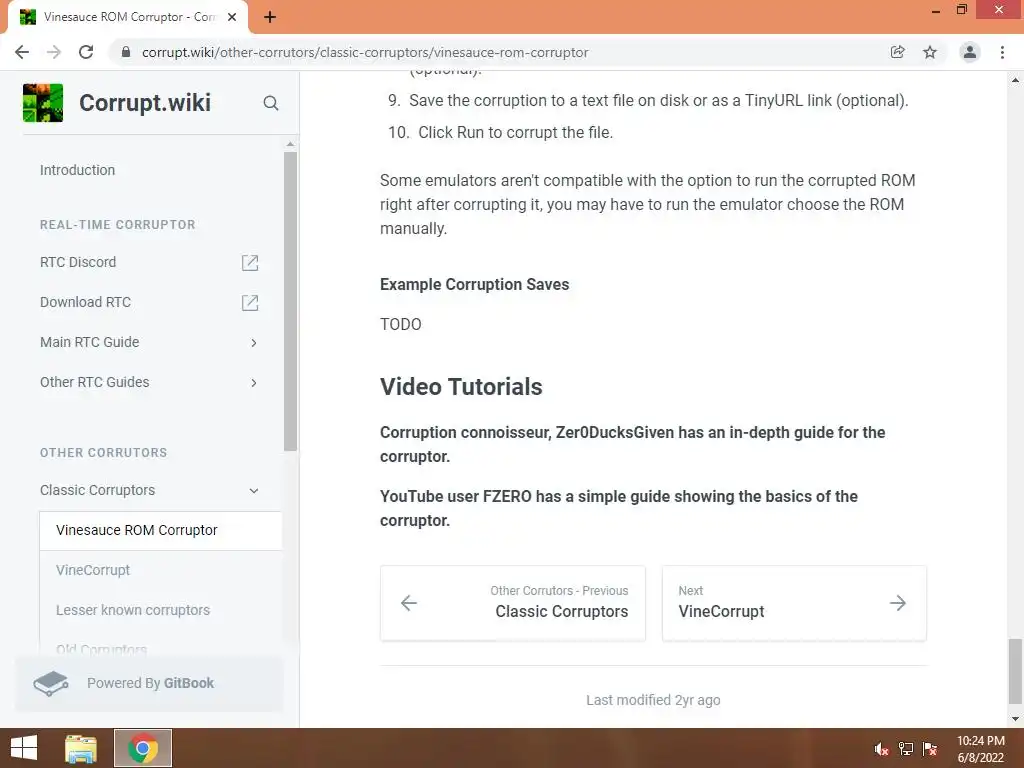Viewport: 1024px width, 768px height.
Task: Click the external link icon beside Download RTC
Action: pos(250,302)
